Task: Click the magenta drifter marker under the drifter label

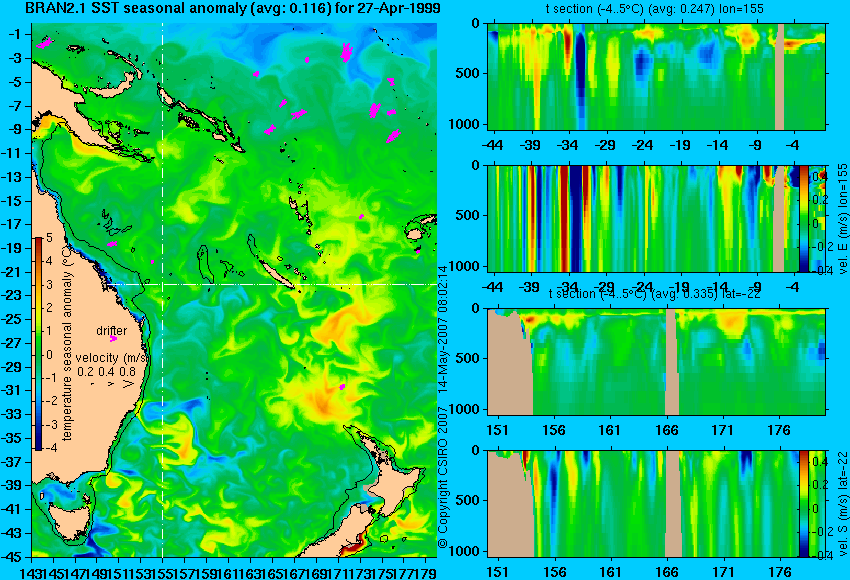Action: 113,339
